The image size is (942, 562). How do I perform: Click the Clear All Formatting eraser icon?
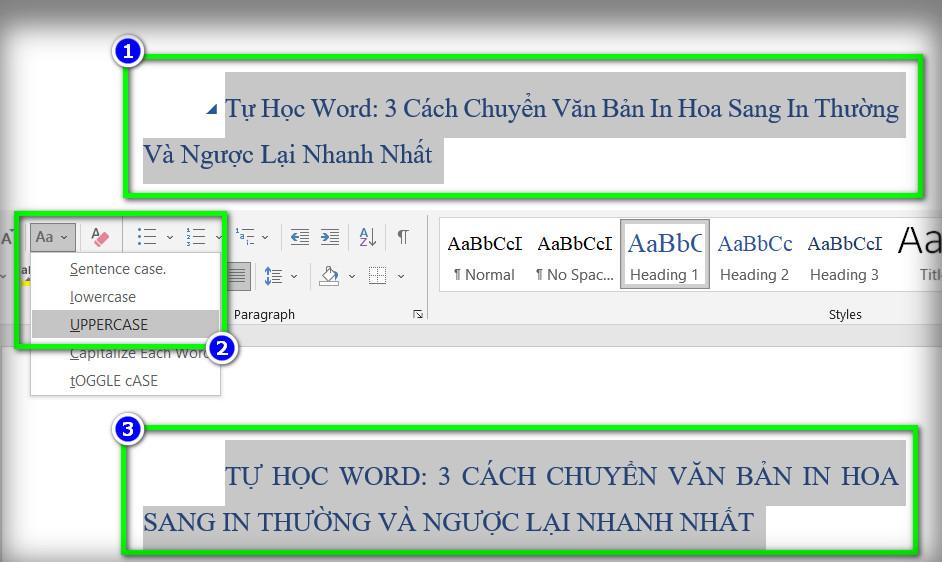pos(100,237)
